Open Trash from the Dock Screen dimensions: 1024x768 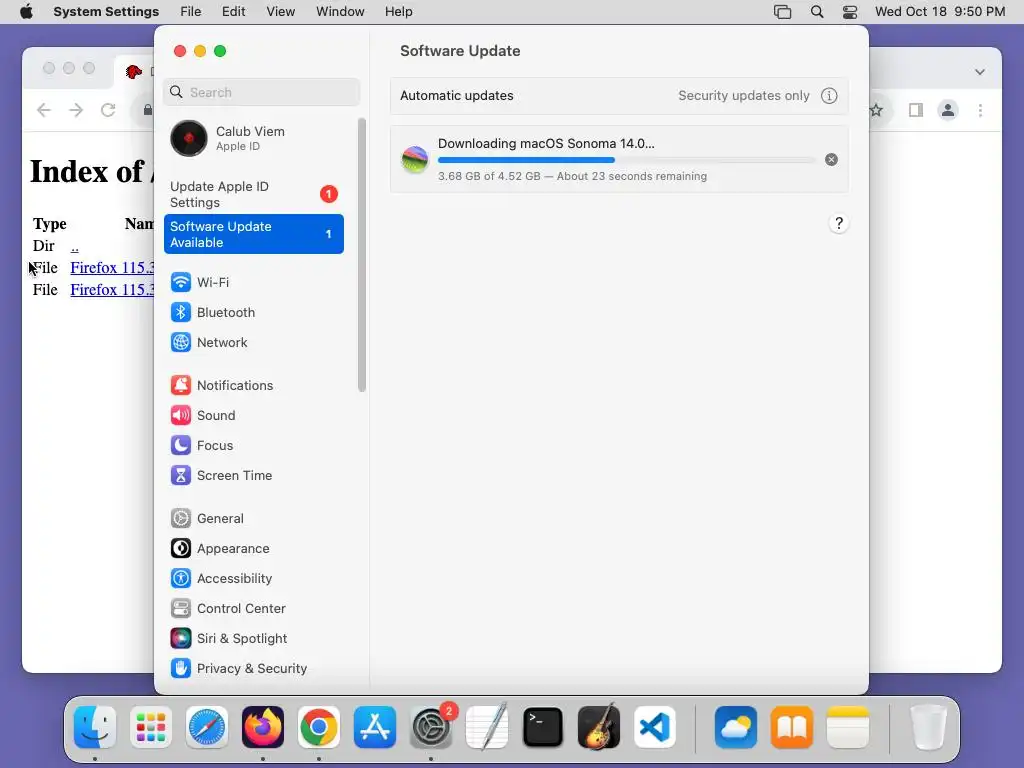(928, 727)
